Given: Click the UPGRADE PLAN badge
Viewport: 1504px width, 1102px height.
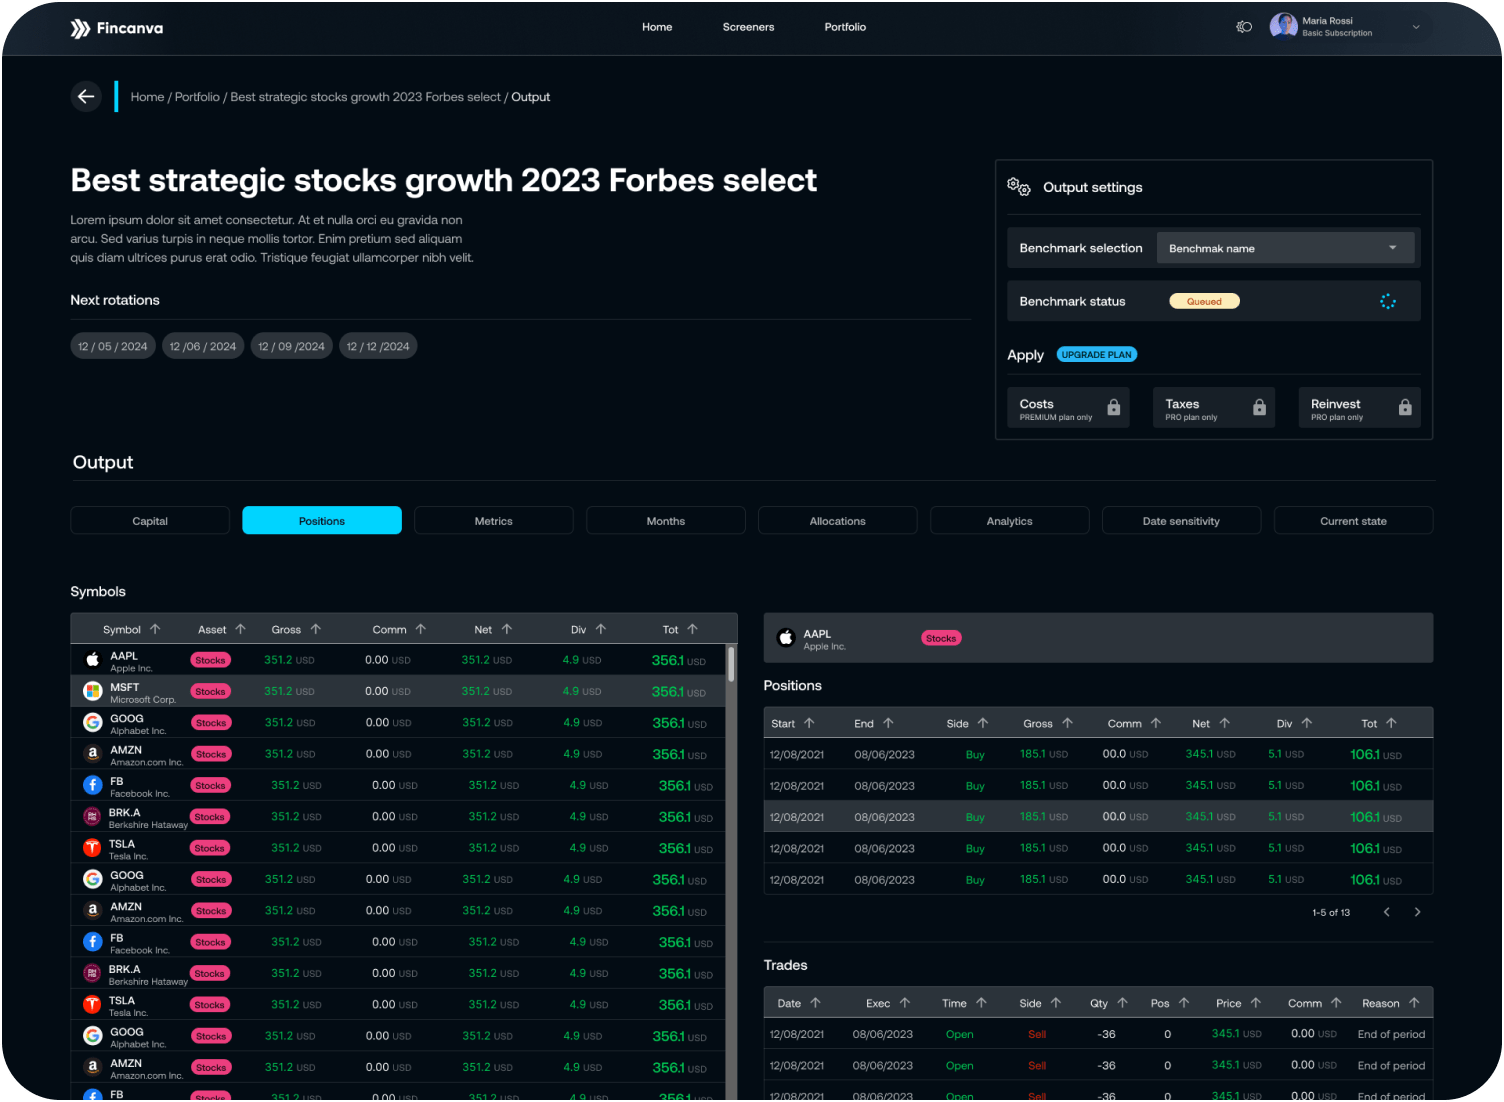Looking at the screenshot, I should pos(1096,355).
